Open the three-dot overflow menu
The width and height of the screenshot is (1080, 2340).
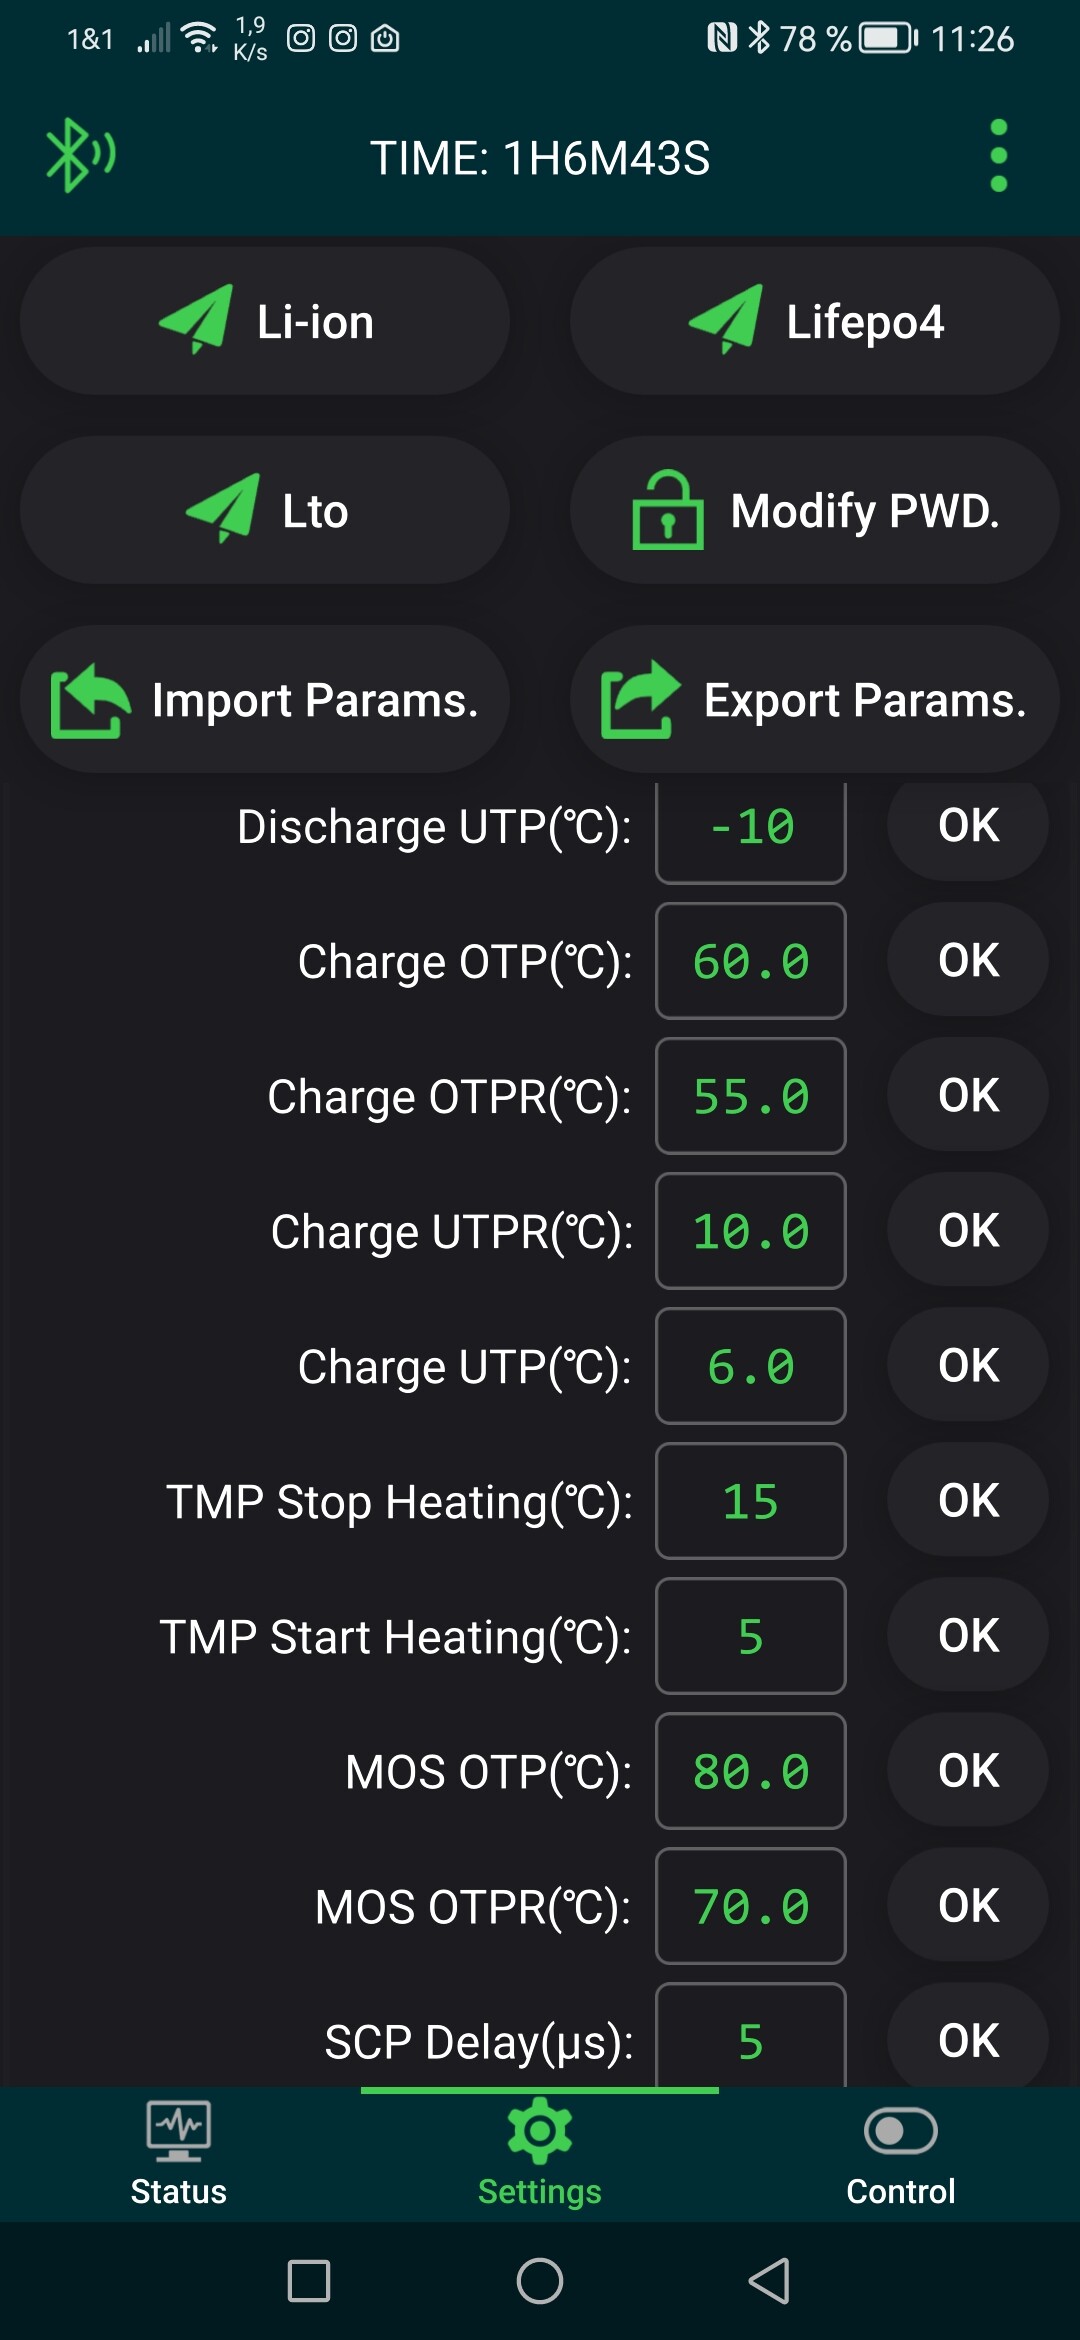click(x=998, y=156)
